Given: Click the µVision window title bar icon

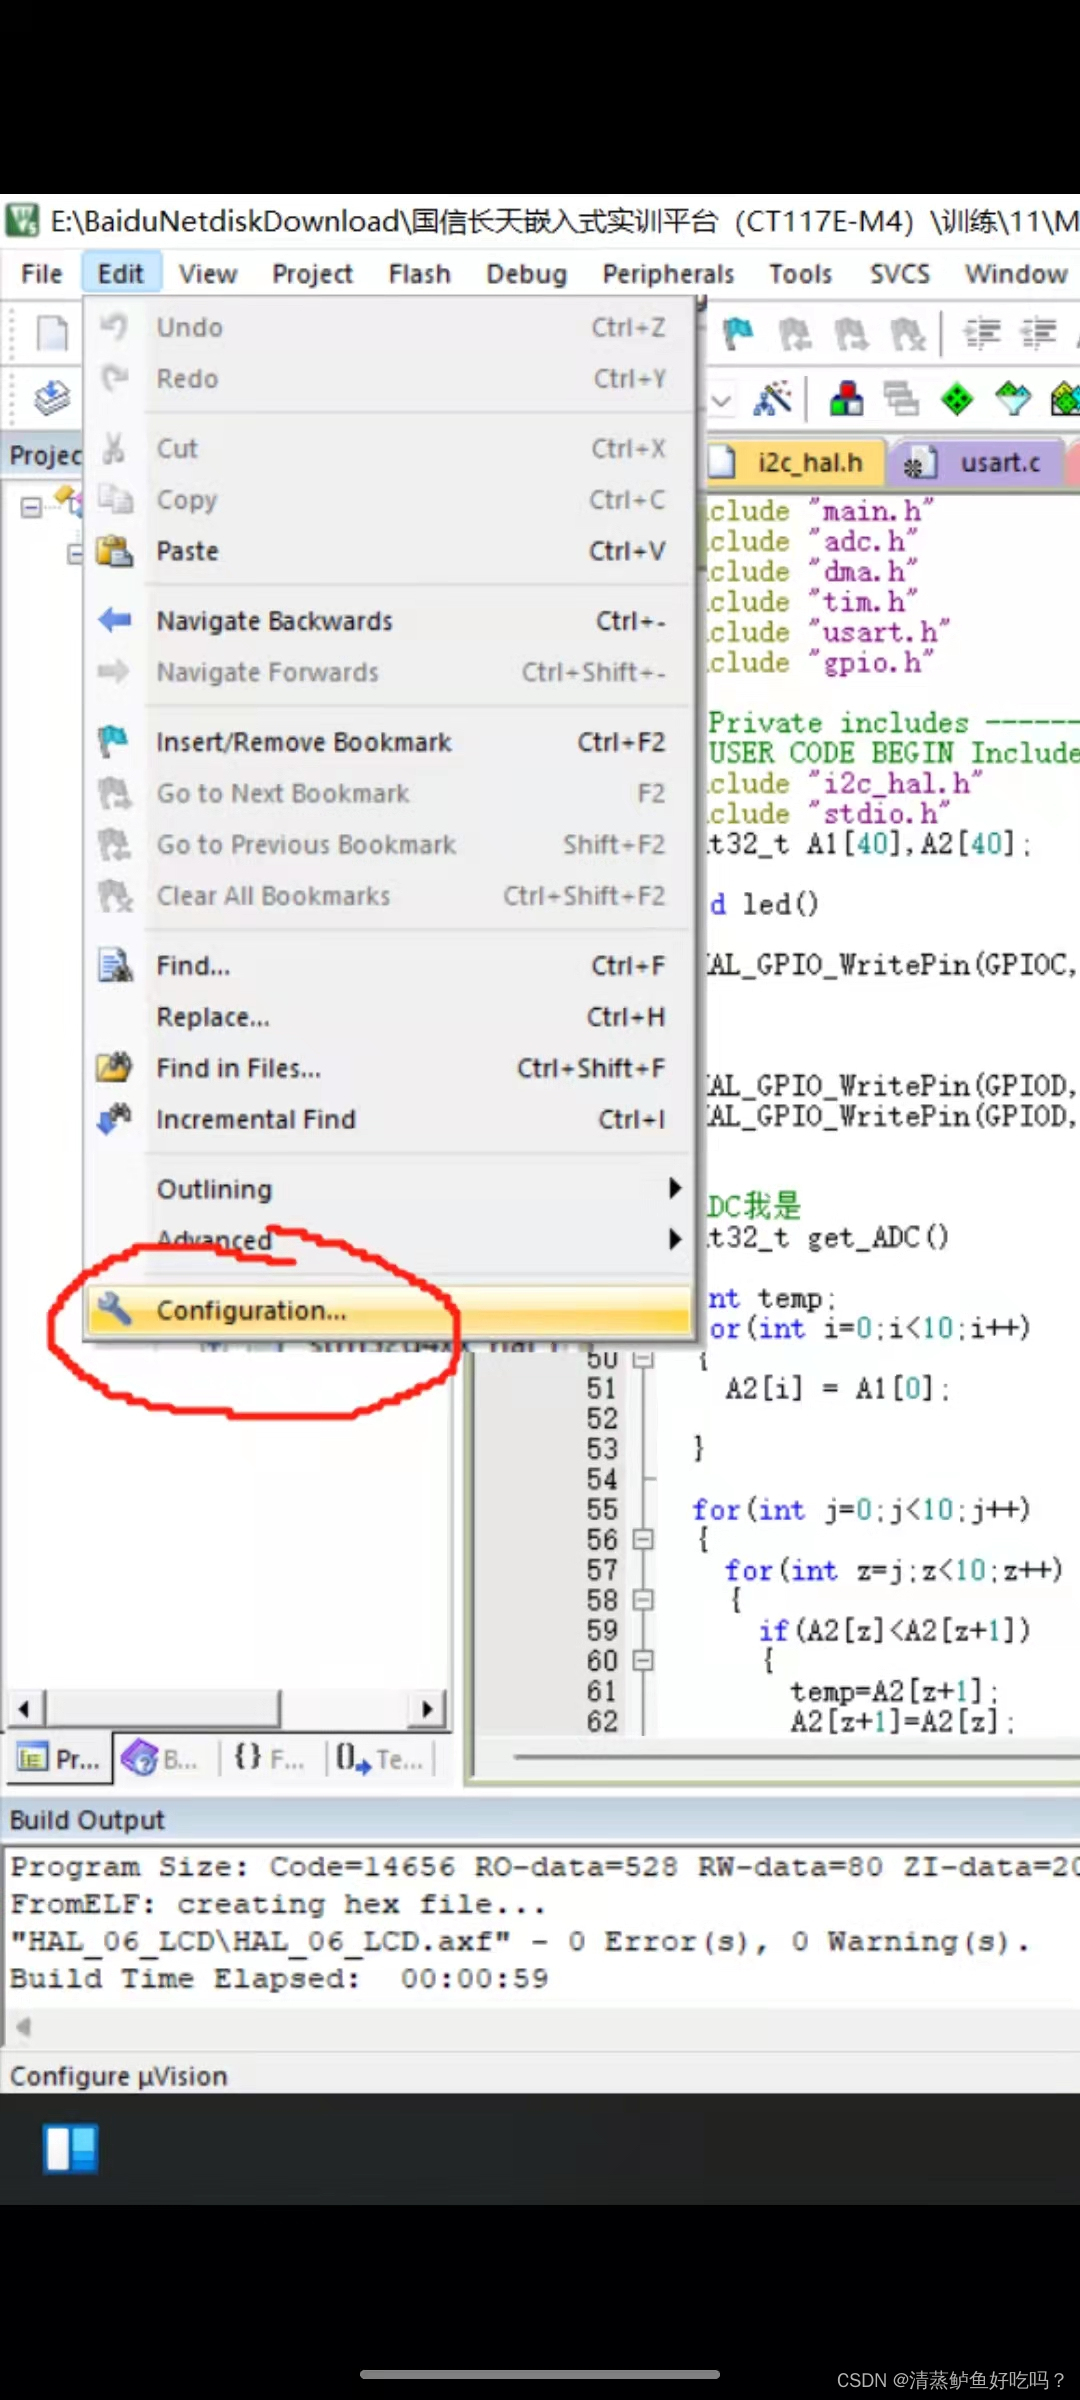Looking at the screenshot, I should tap(22, 220).
